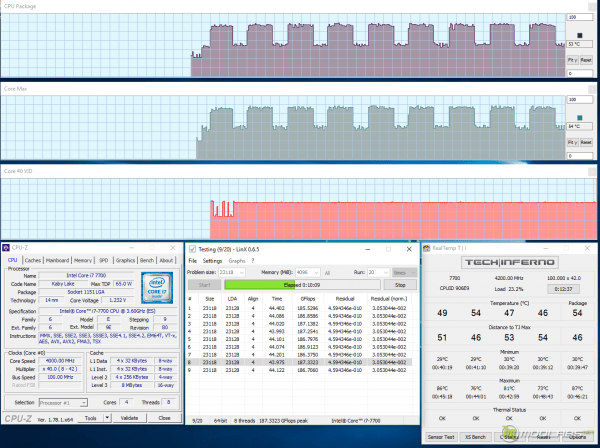Screen dimensions: 600x448
Task: Click the Validate button in CPU-Z
Action: pyautogui.click(x=129, y=418)
